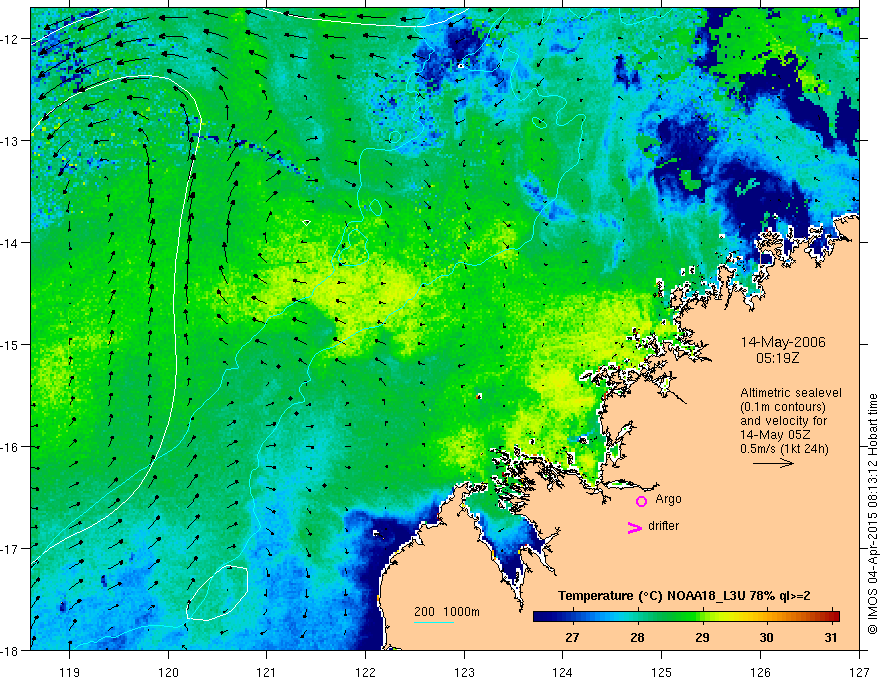Image resolution: width=880 pixels, height=680 pixels.
Task: Click longitude axis label 127
Action: pos(859,673)
